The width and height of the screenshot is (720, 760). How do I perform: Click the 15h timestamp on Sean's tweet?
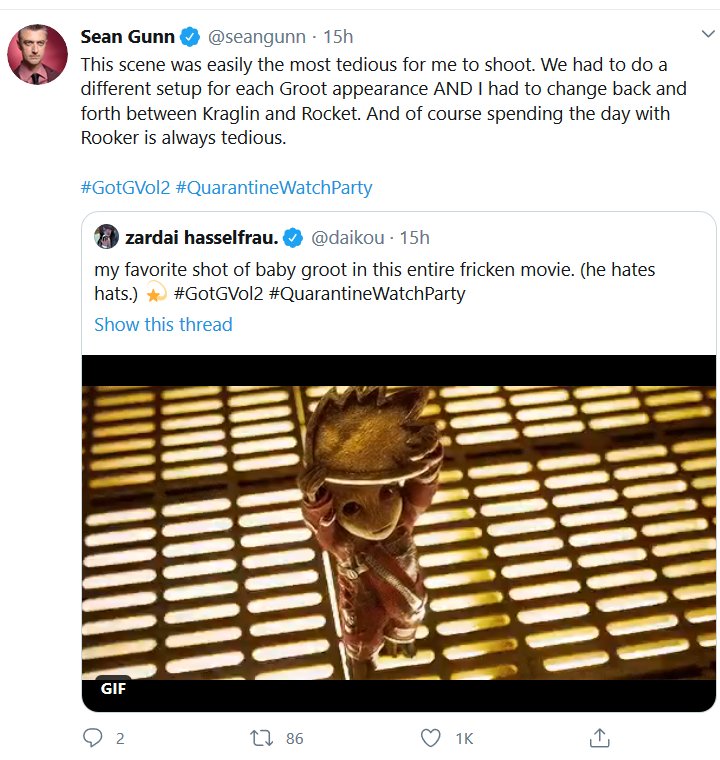pyautogui.click(x=338, y=37)
